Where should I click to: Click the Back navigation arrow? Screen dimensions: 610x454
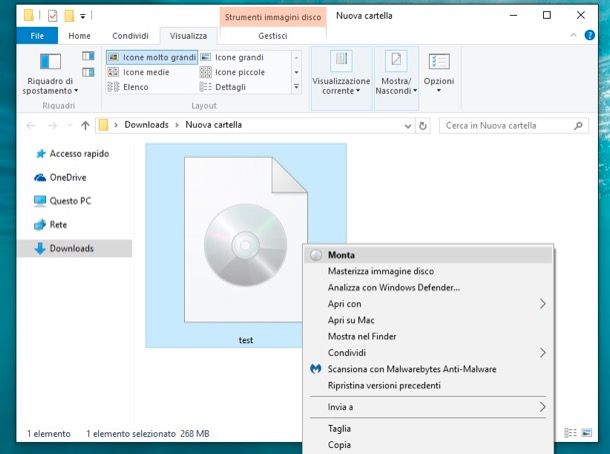tap(31, 125)
